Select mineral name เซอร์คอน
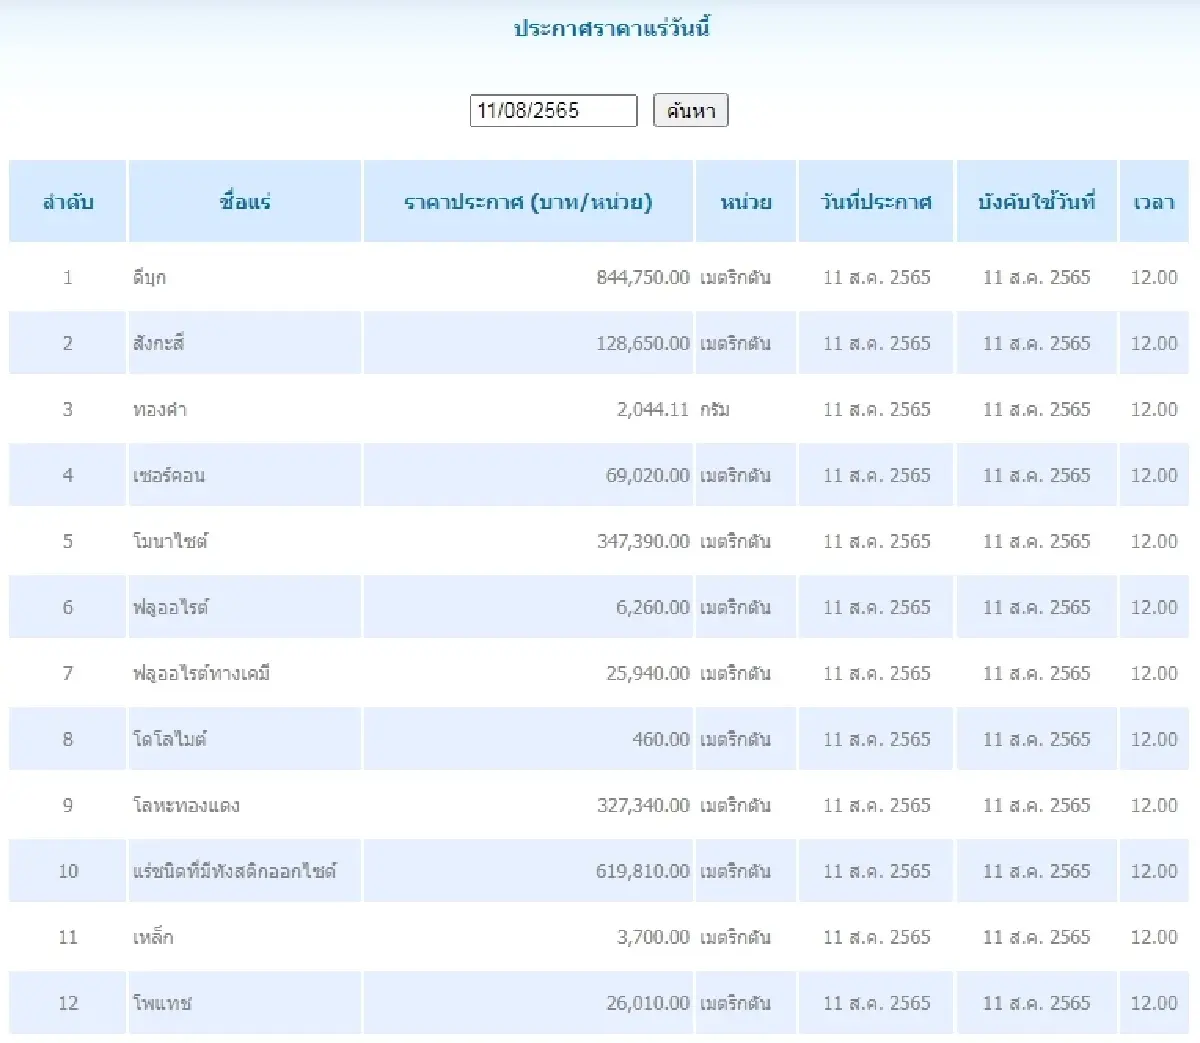 [169, 475]
